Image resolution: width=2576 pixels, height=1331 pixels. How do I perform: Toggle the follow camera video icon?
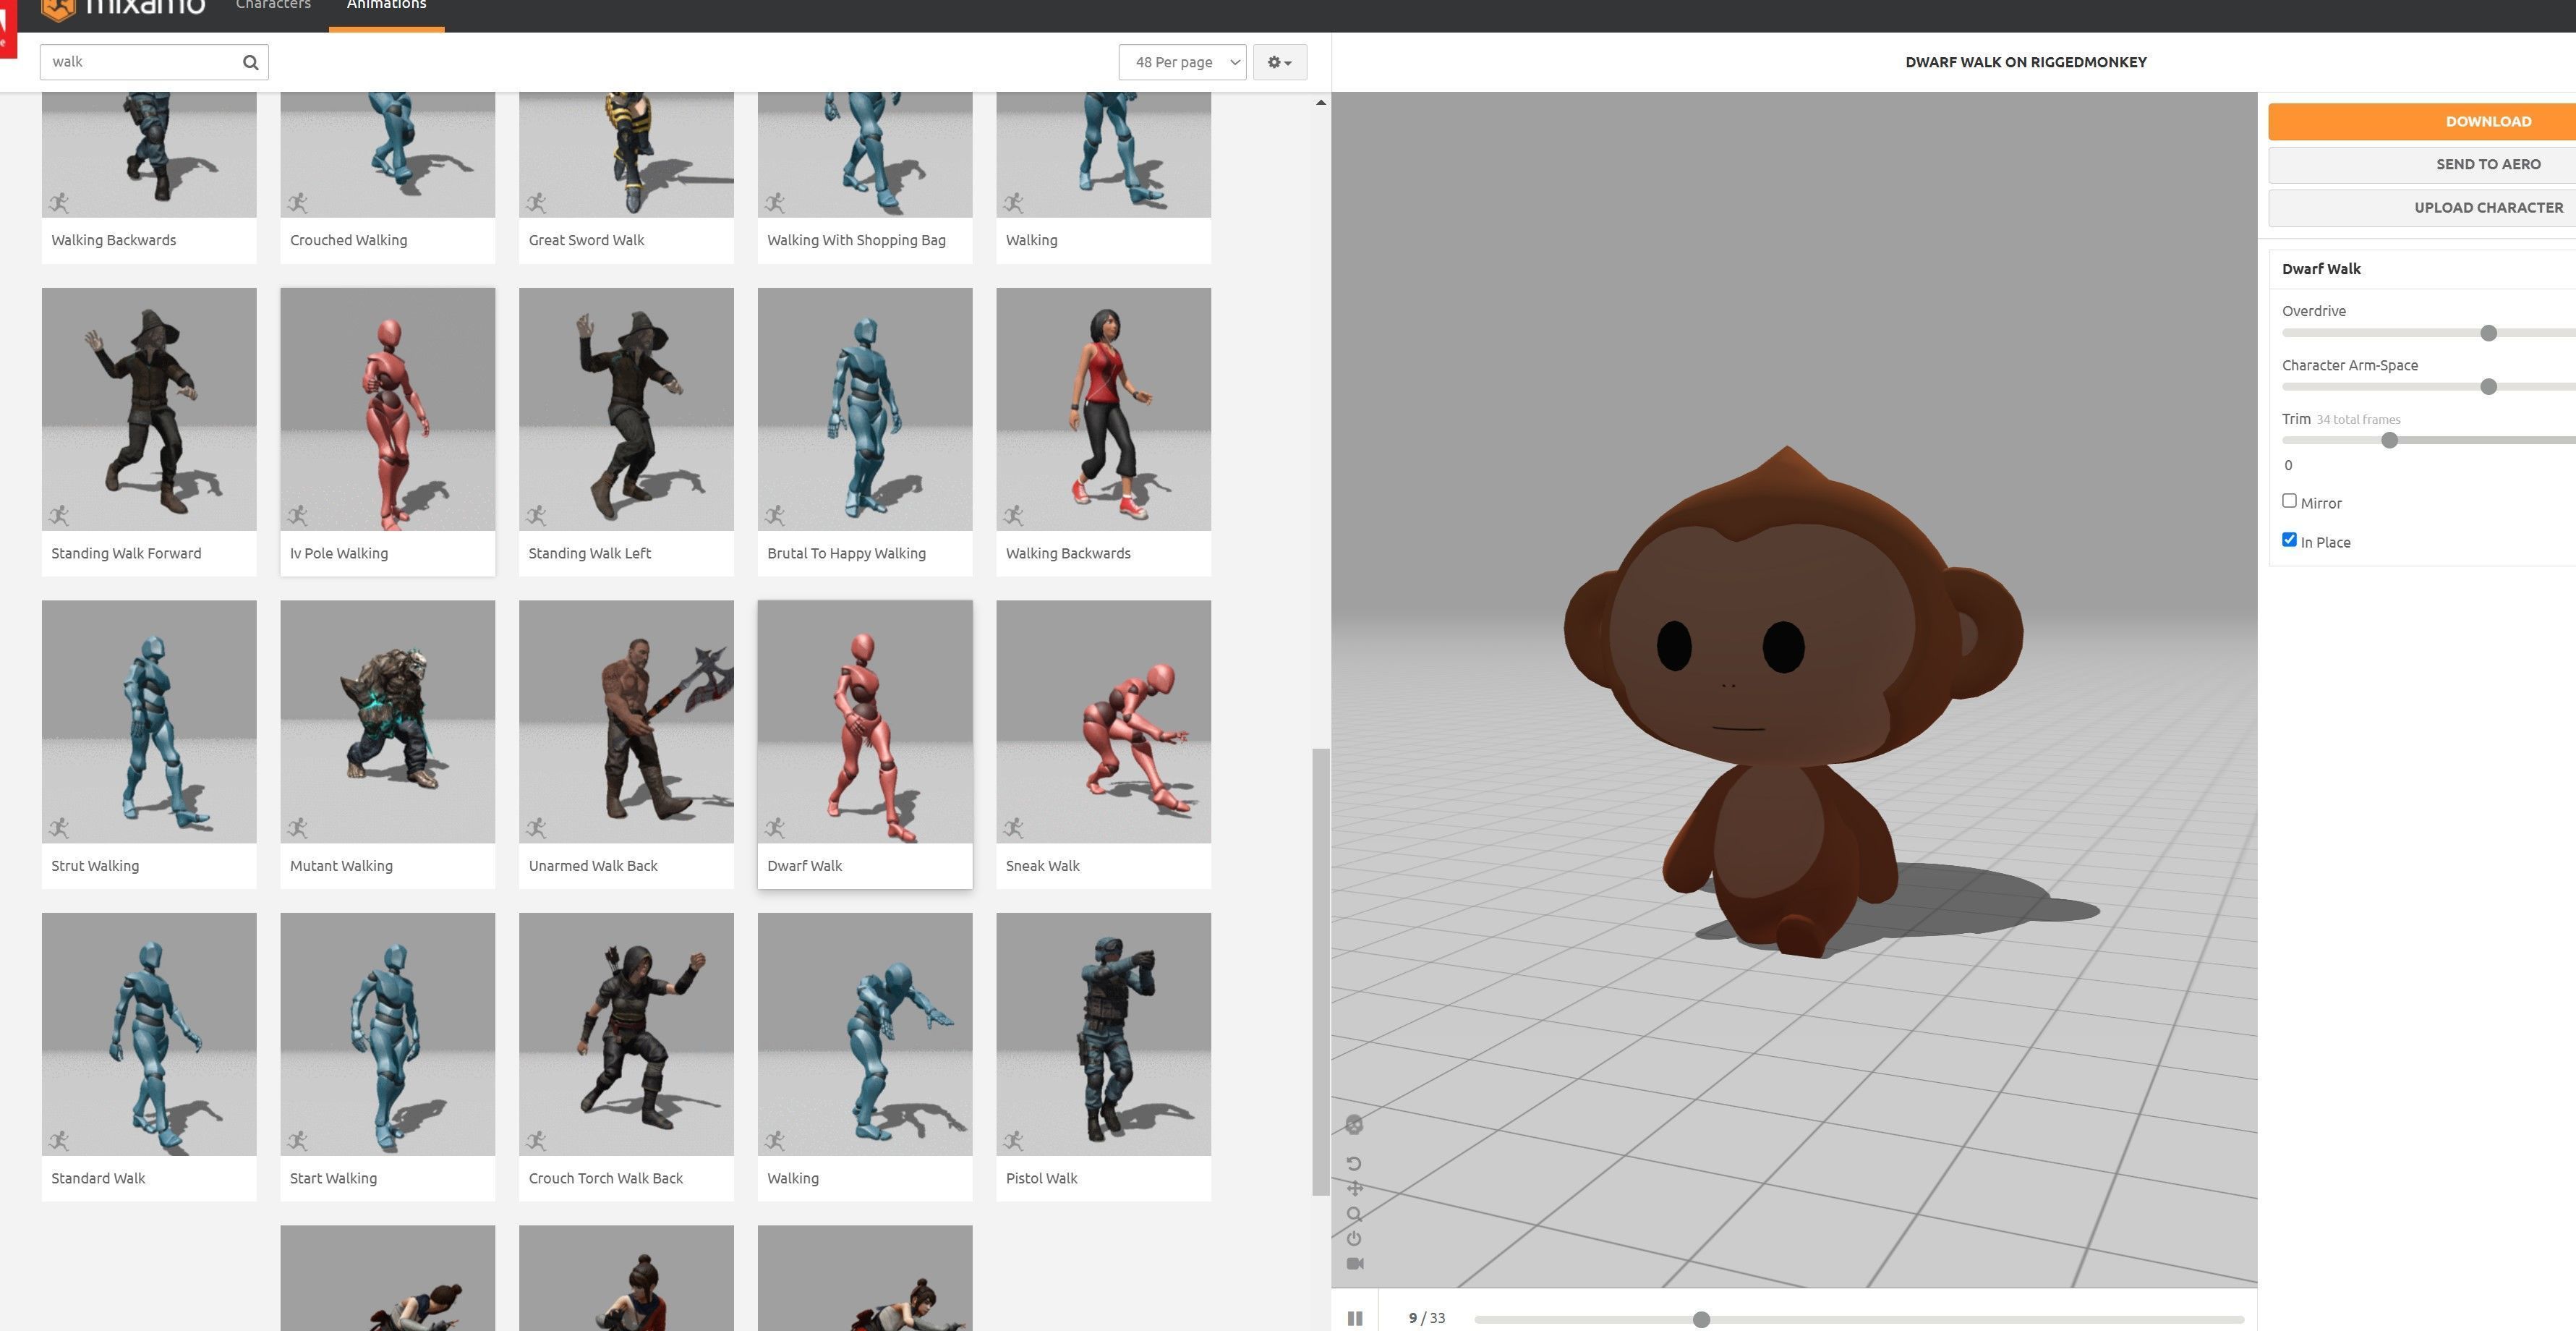[1354, 1264]
